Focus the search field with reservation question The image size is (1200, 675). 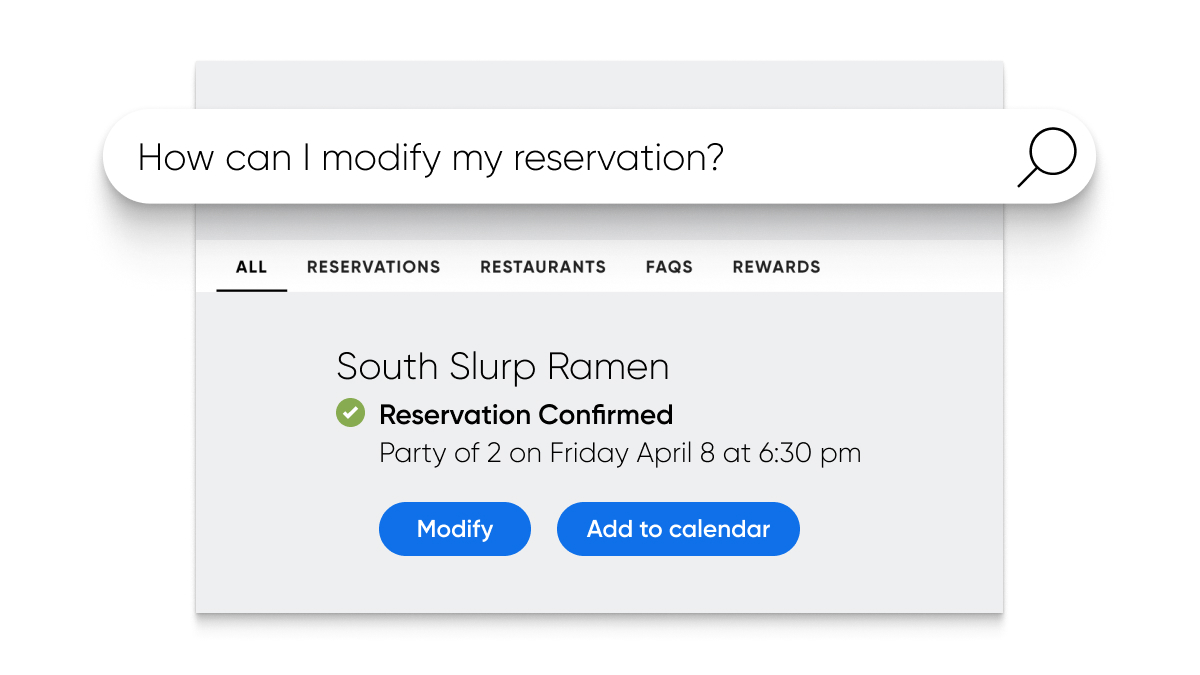tap(599, 157)
